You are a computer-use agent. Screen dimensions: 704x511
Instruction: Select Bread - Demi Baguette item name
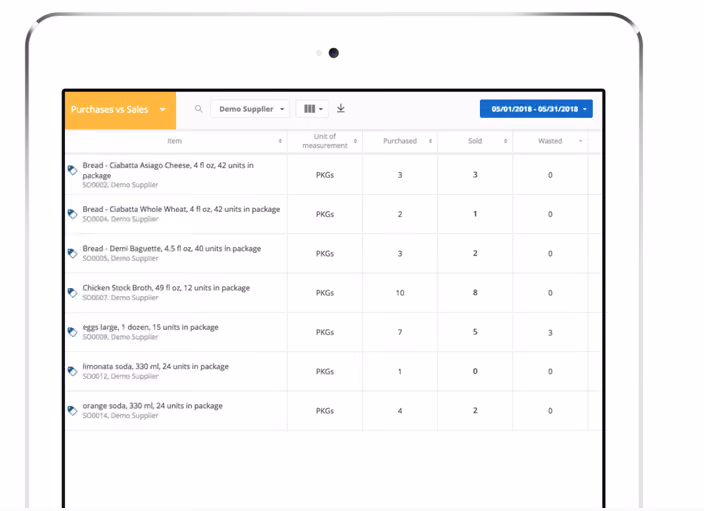[172, 249]
